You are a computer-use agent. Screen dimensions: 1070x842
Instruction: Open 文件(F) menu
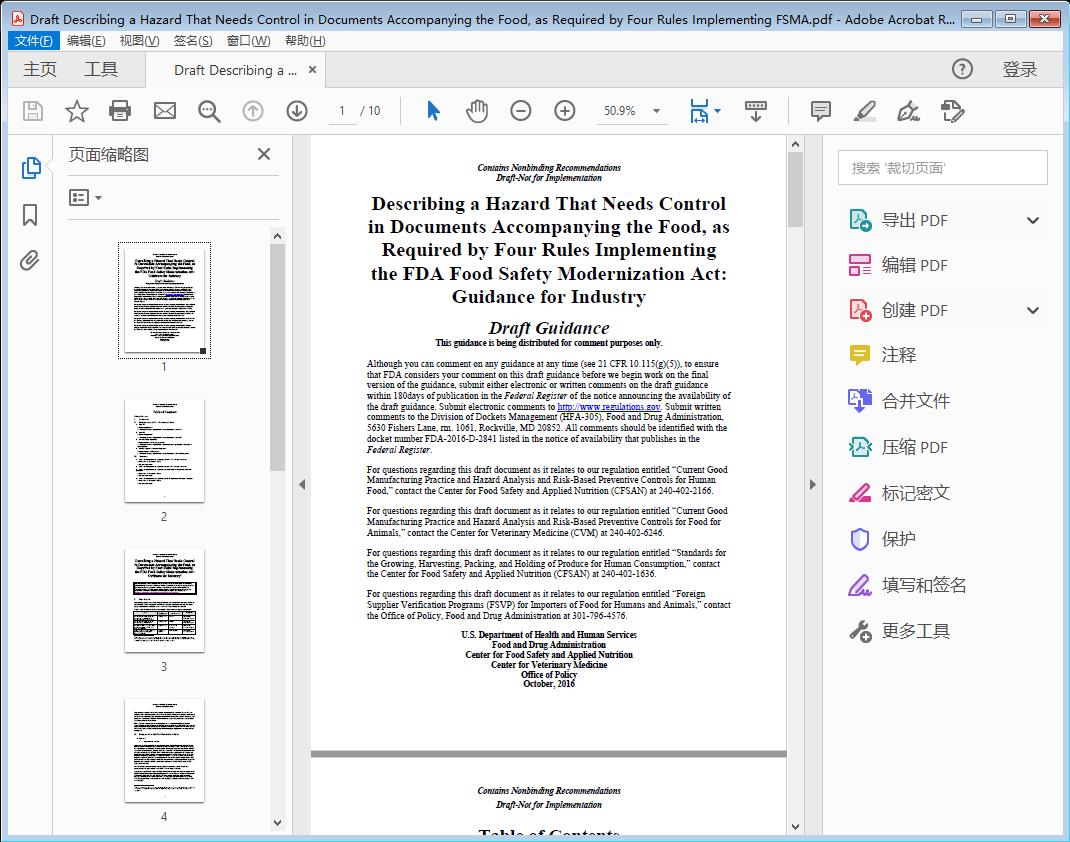(33, 41)
